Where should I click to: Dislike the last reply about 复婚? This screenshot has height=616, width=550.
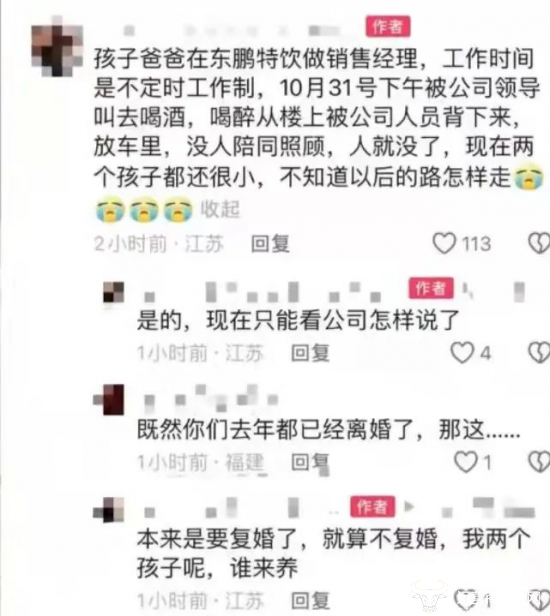point(540,600)
